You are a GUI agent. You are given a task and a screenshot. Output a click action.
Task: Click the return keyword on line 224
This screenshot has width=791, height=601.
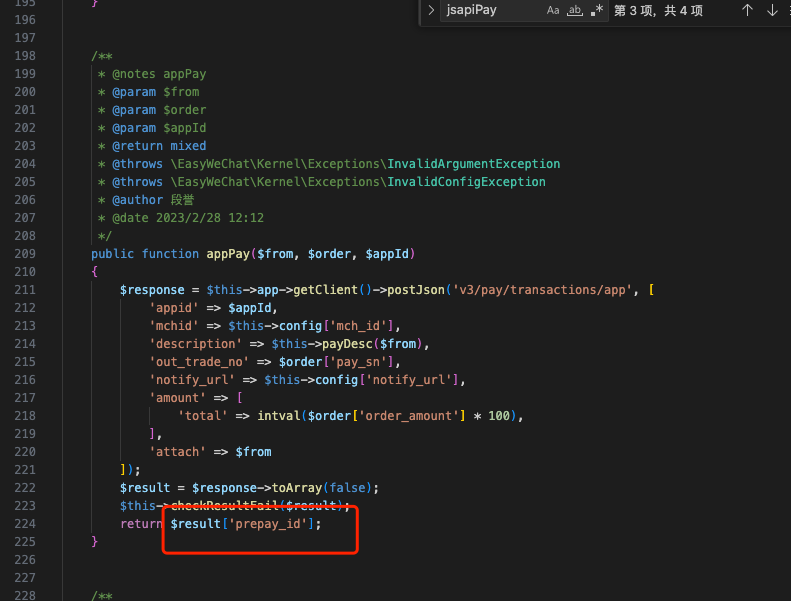141,524
